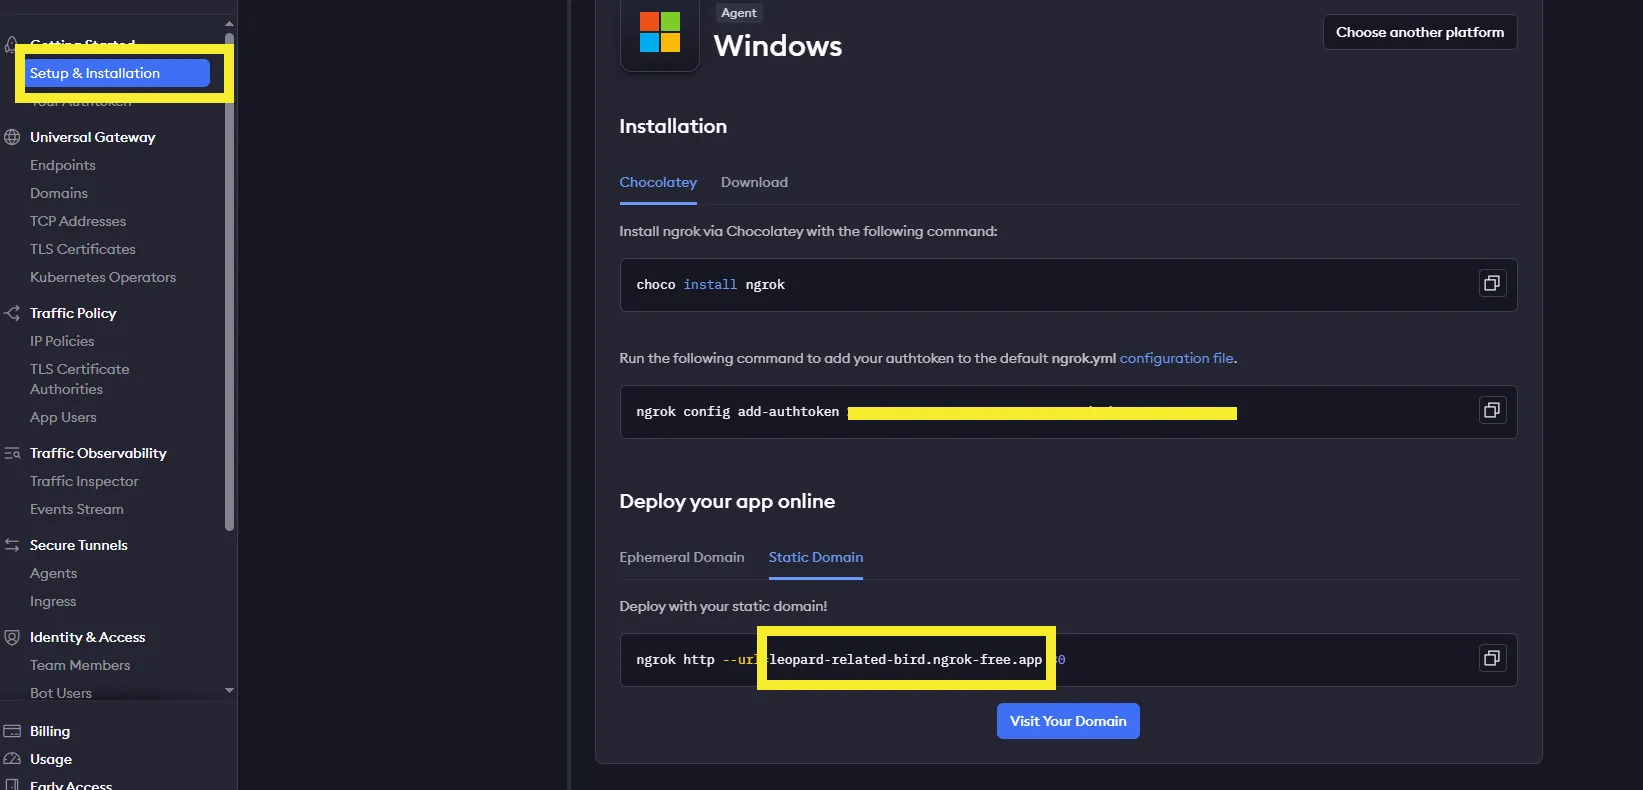Go to Traffic Inspector page
The height and width of the screenshot is (790, 1643).
click(x=84, y=481)
